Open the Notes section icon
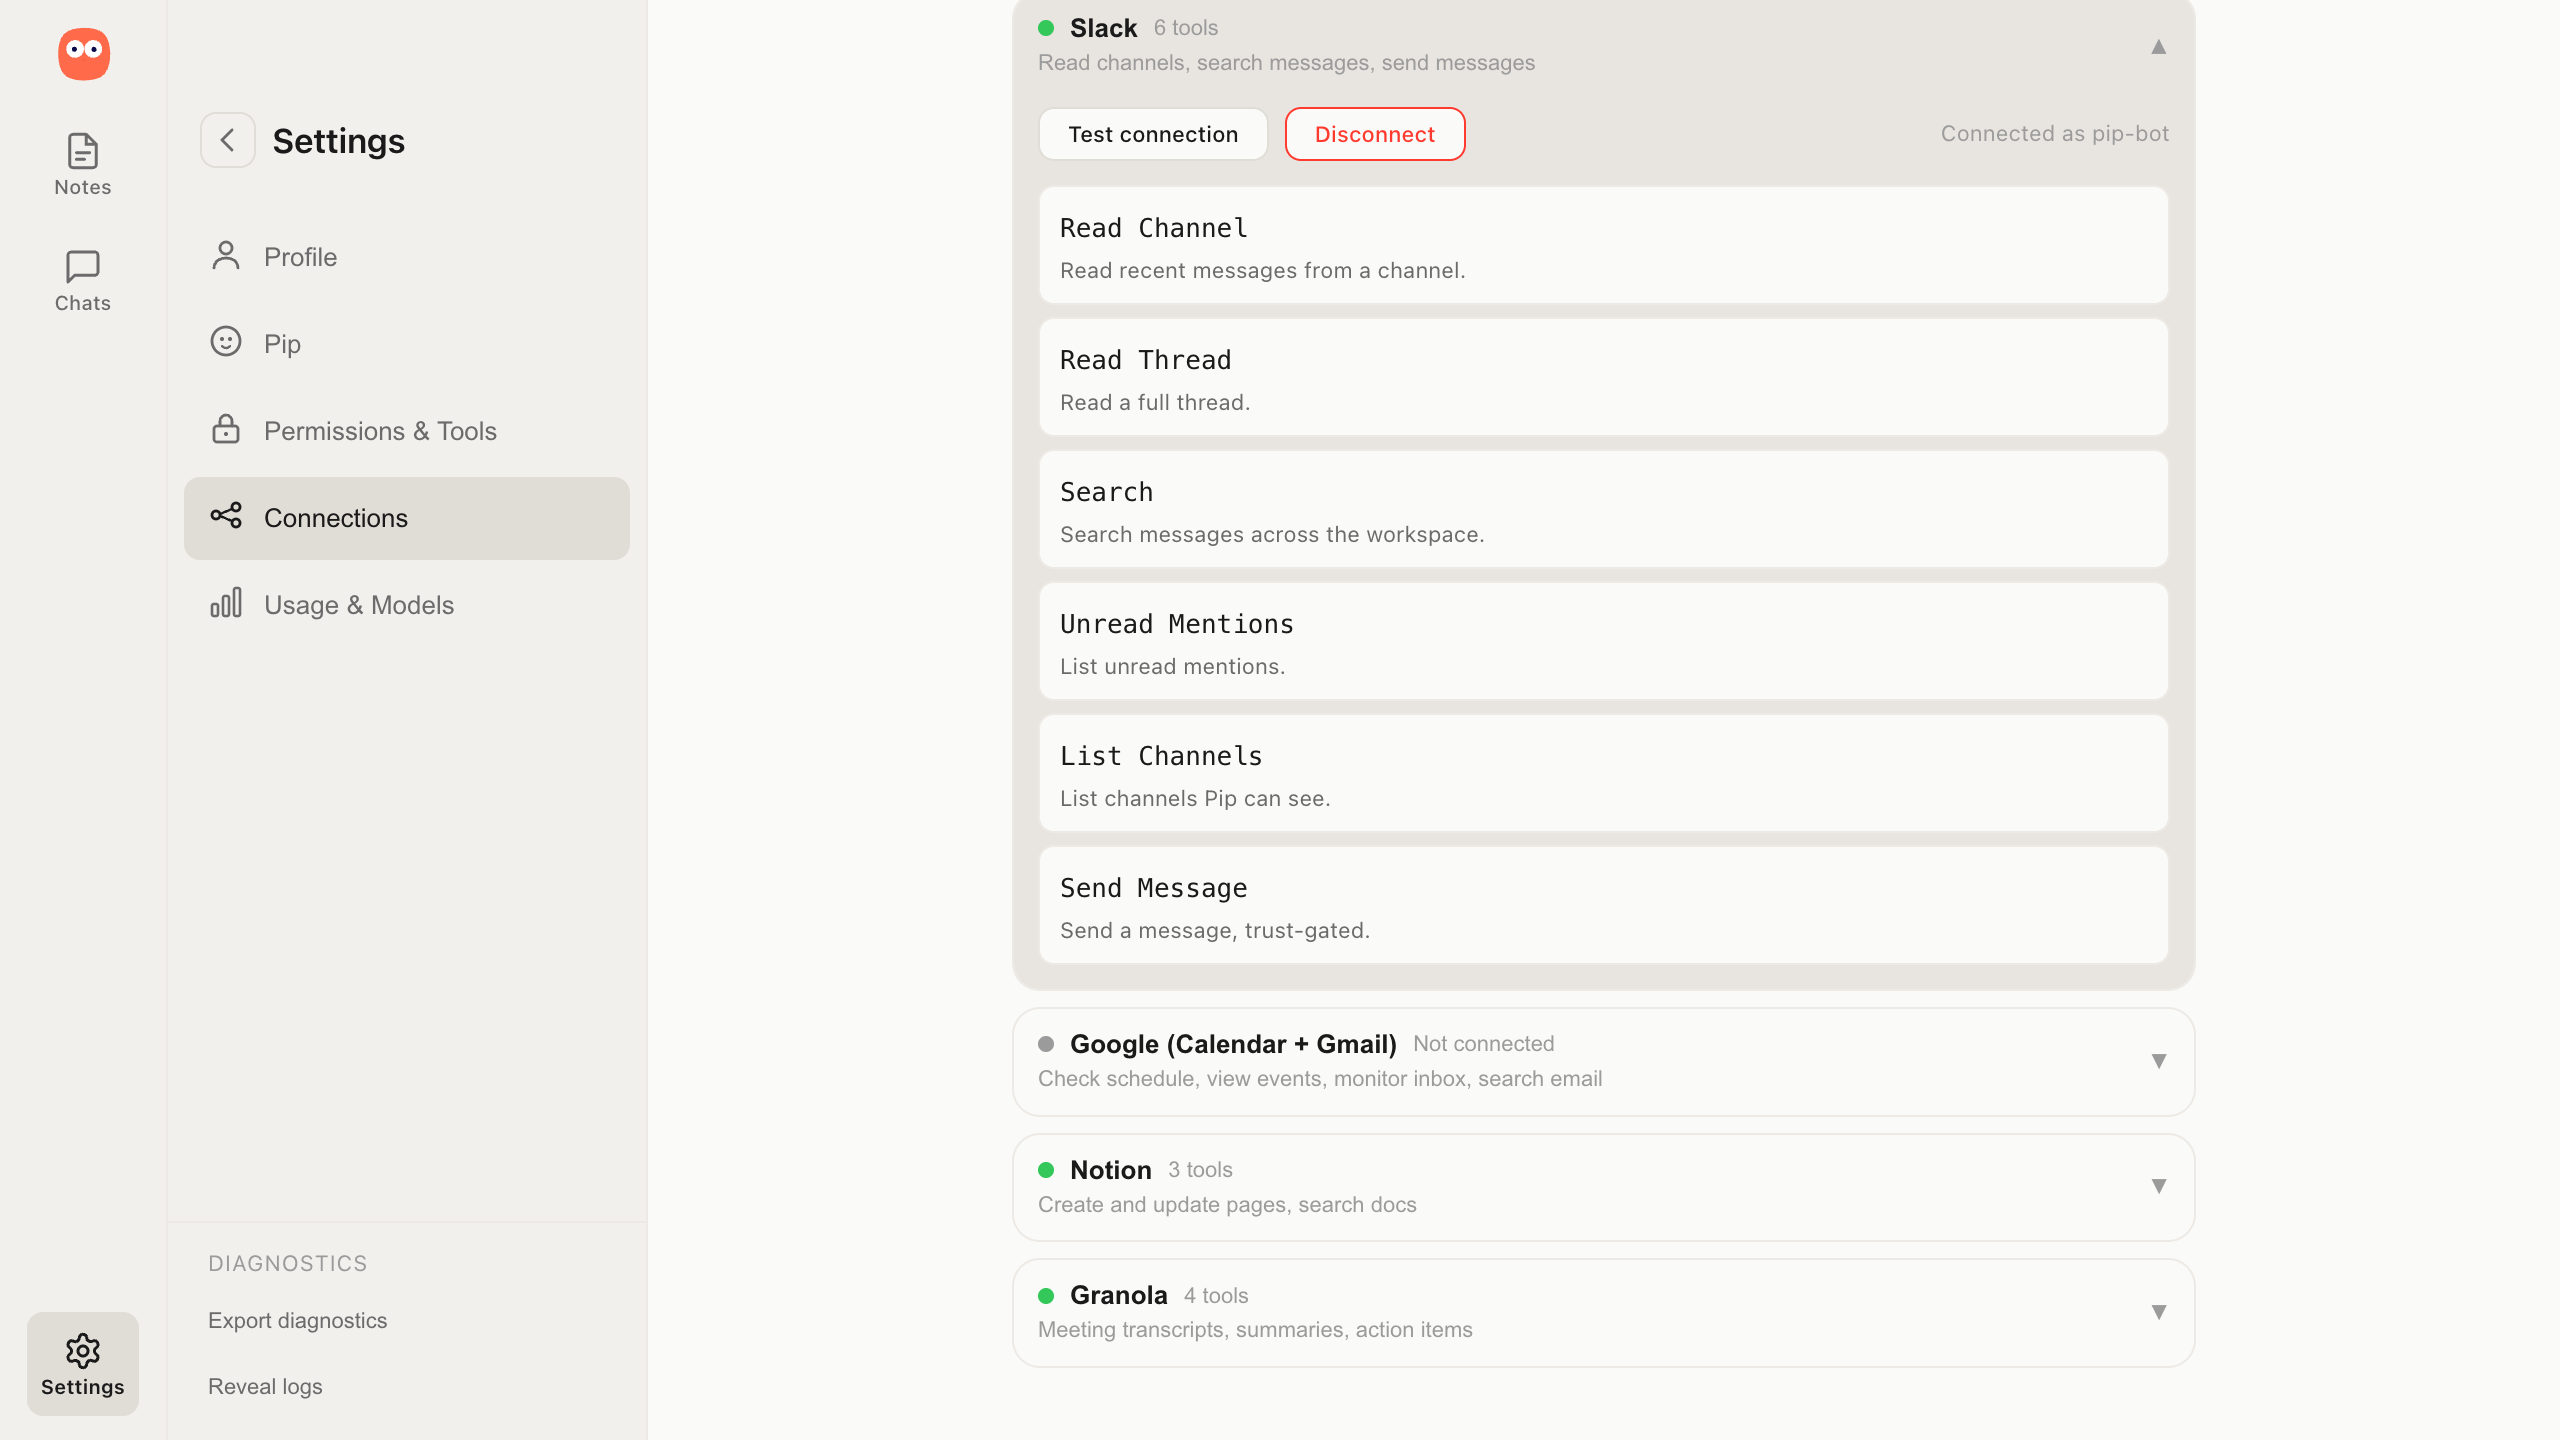This screenshot has height=1440, width=2560. (83, 151)
